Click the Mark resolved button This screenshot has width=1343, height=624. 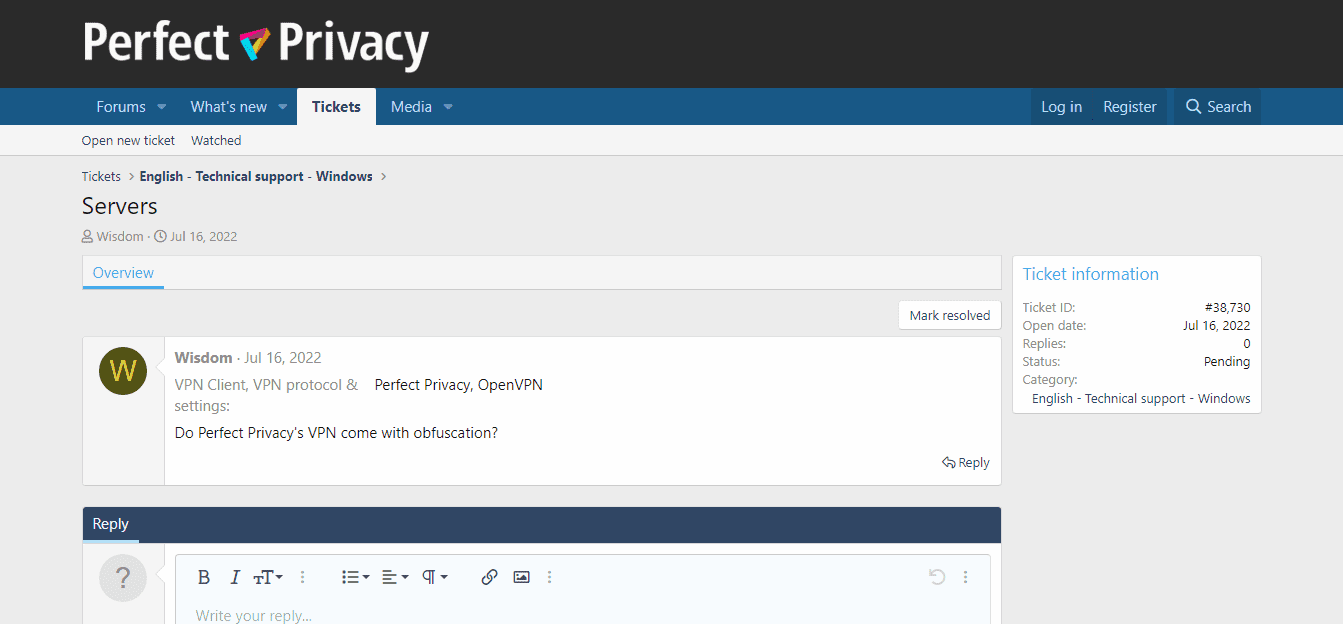pyautogui.click(x=949, y=315)
